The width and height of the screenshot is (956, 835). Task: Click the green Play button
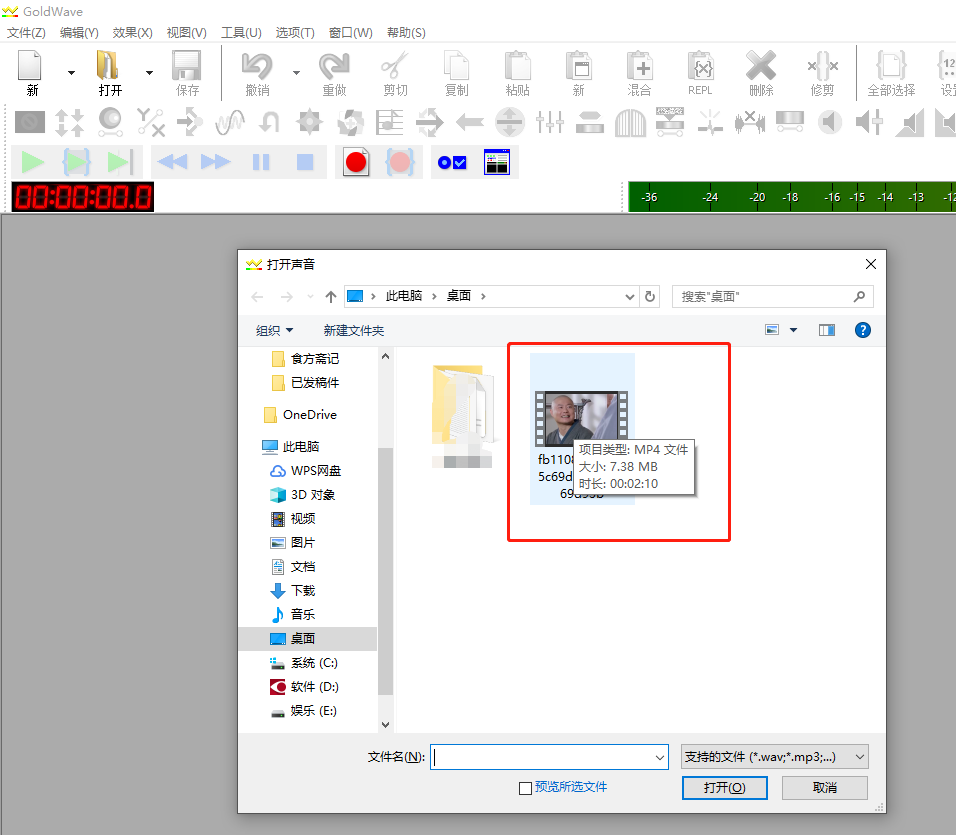click(x=33, y=162)
